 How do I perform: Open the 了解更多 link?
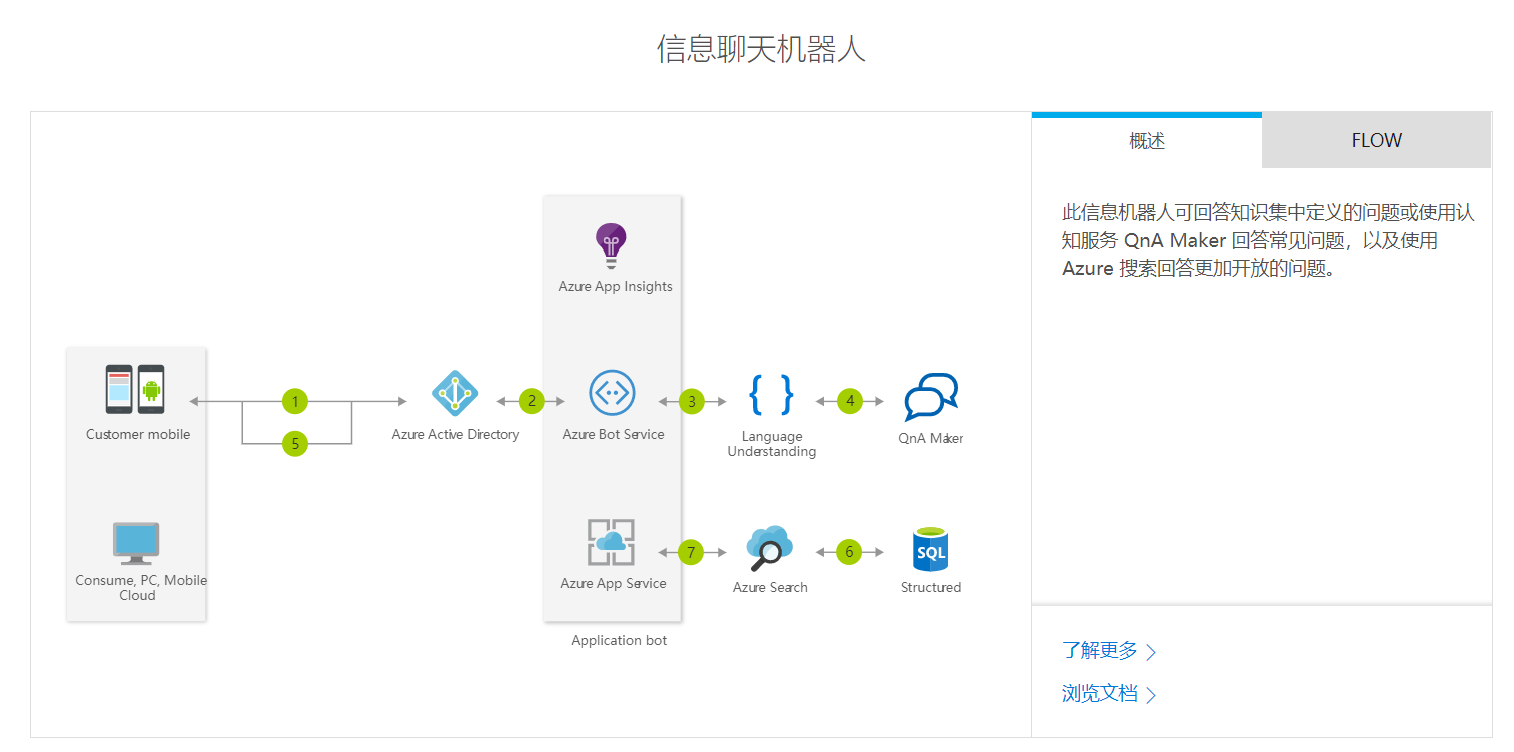click(1102, 650)
